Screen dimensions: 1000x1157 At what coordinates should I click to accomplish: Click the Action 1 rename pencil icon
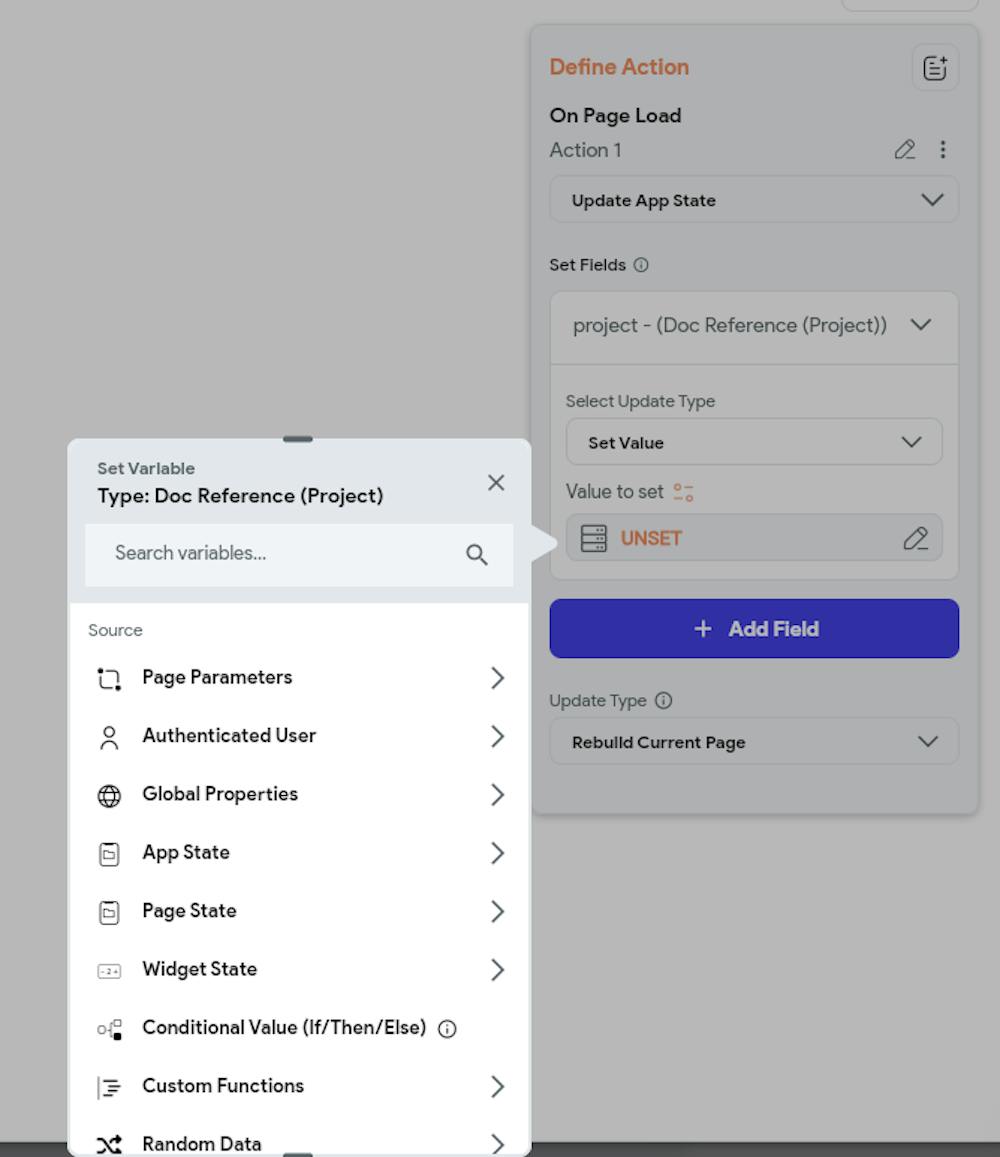coord(904,150)
